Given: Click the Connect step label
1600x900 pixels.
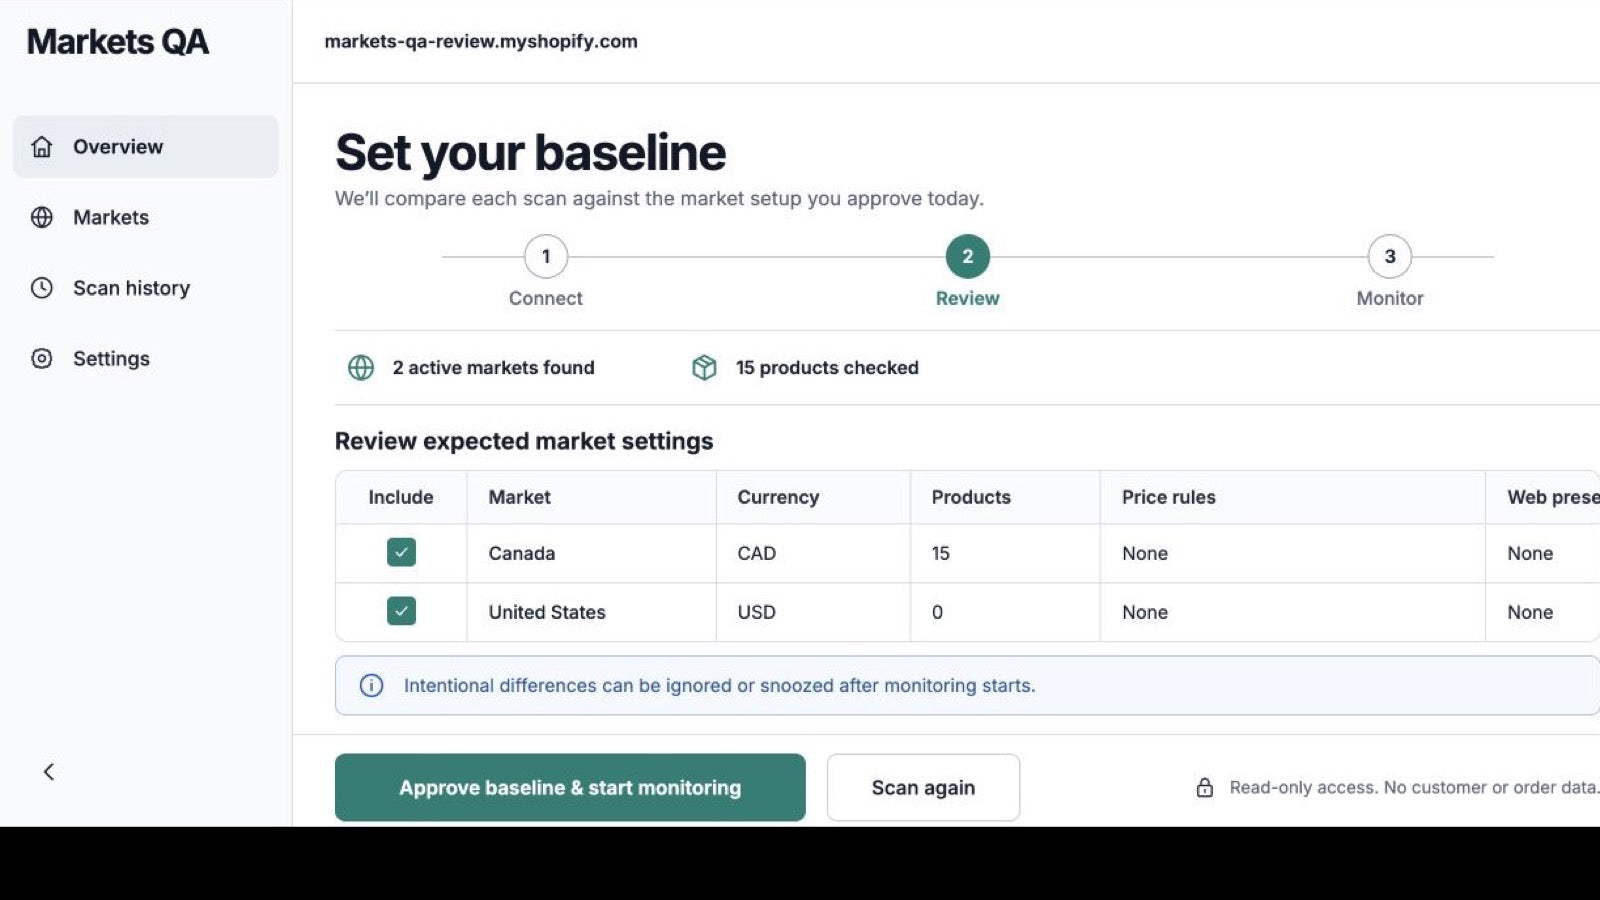Looking at the screenshot, I should [546, 298].
